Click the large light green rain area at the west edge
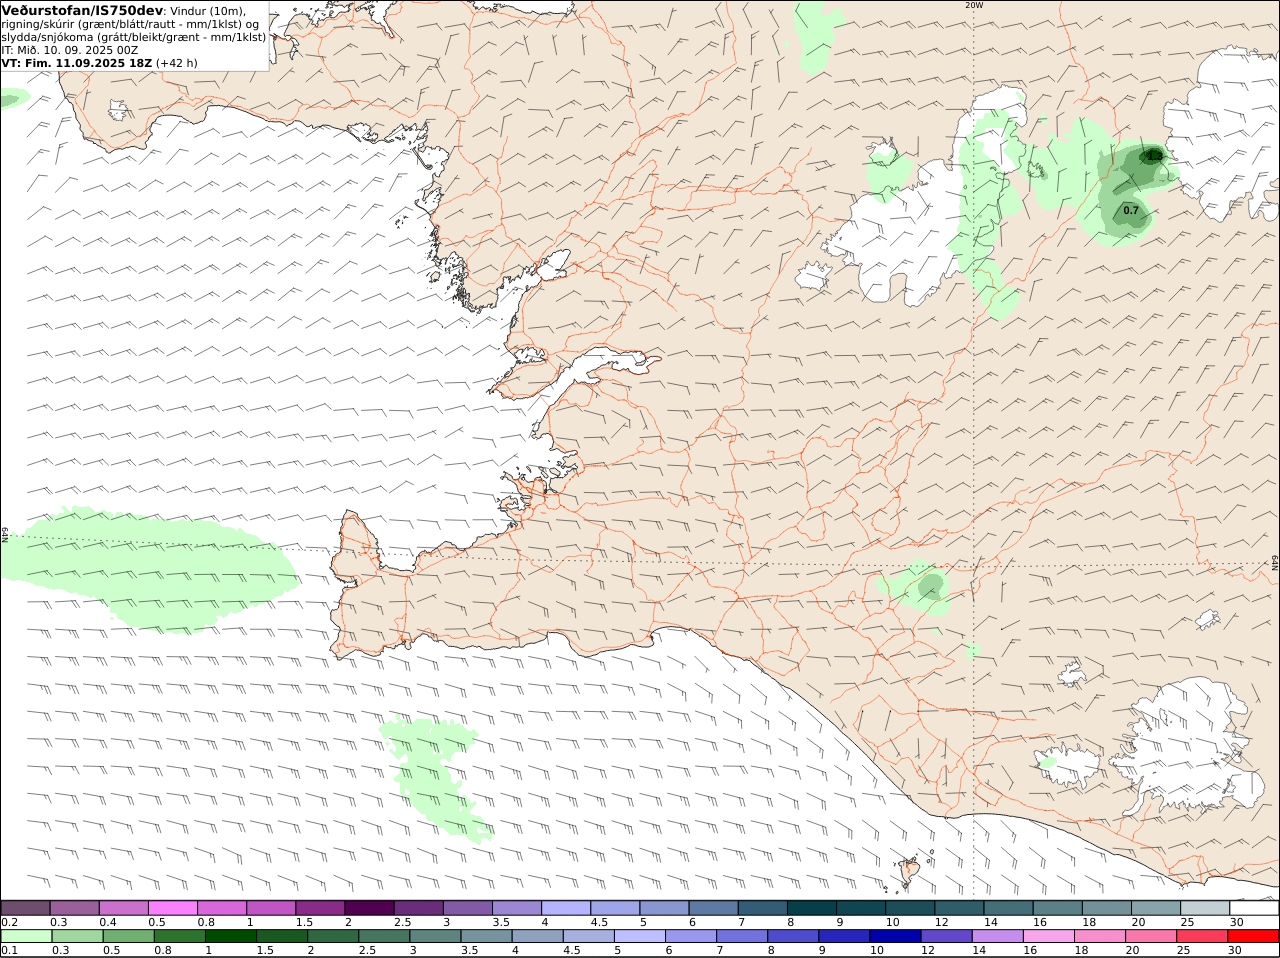 click(150, 570)
